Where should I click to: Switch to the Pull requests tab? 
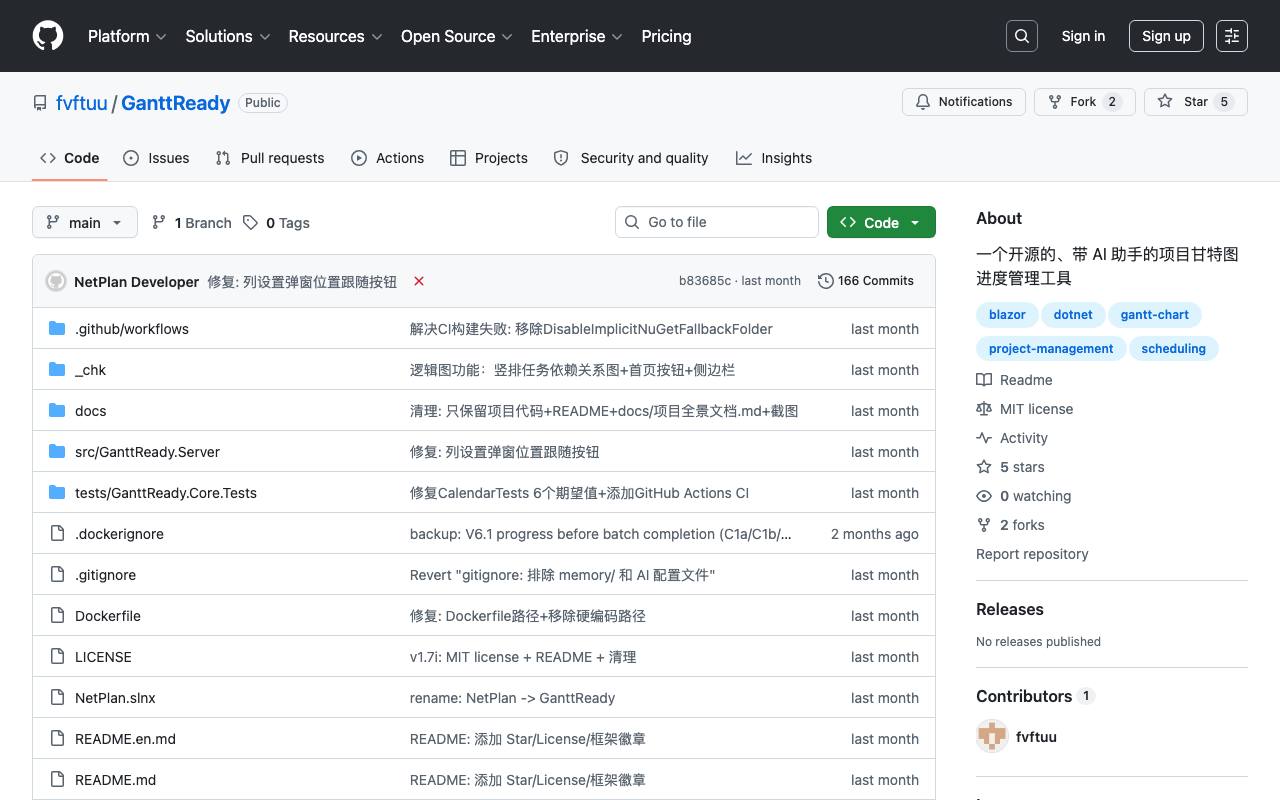[270, 158]
